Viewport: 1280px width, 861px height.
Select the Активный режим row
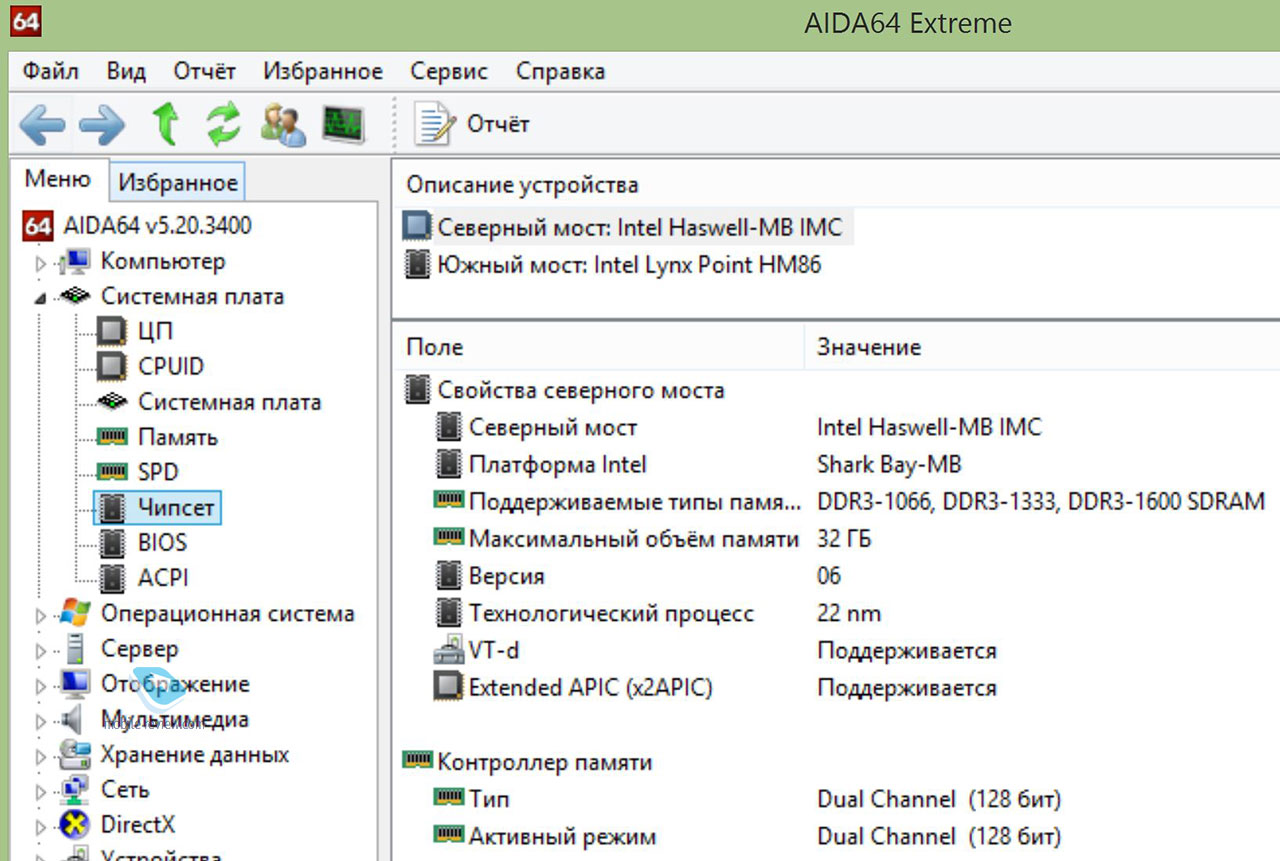click(563, 836)
